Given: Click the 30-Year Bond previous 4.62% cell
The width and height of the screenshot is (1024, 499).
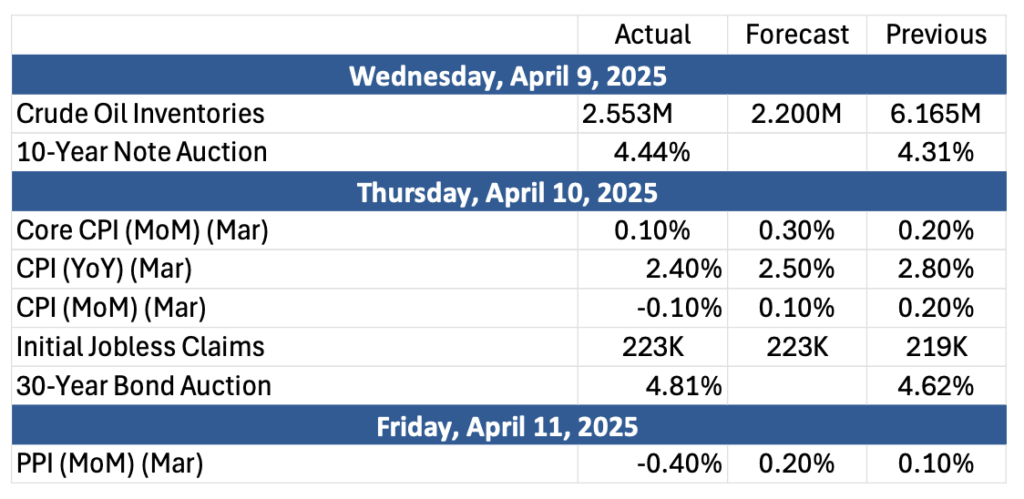Looking at the screenshot, I should (x=936, y=385).
